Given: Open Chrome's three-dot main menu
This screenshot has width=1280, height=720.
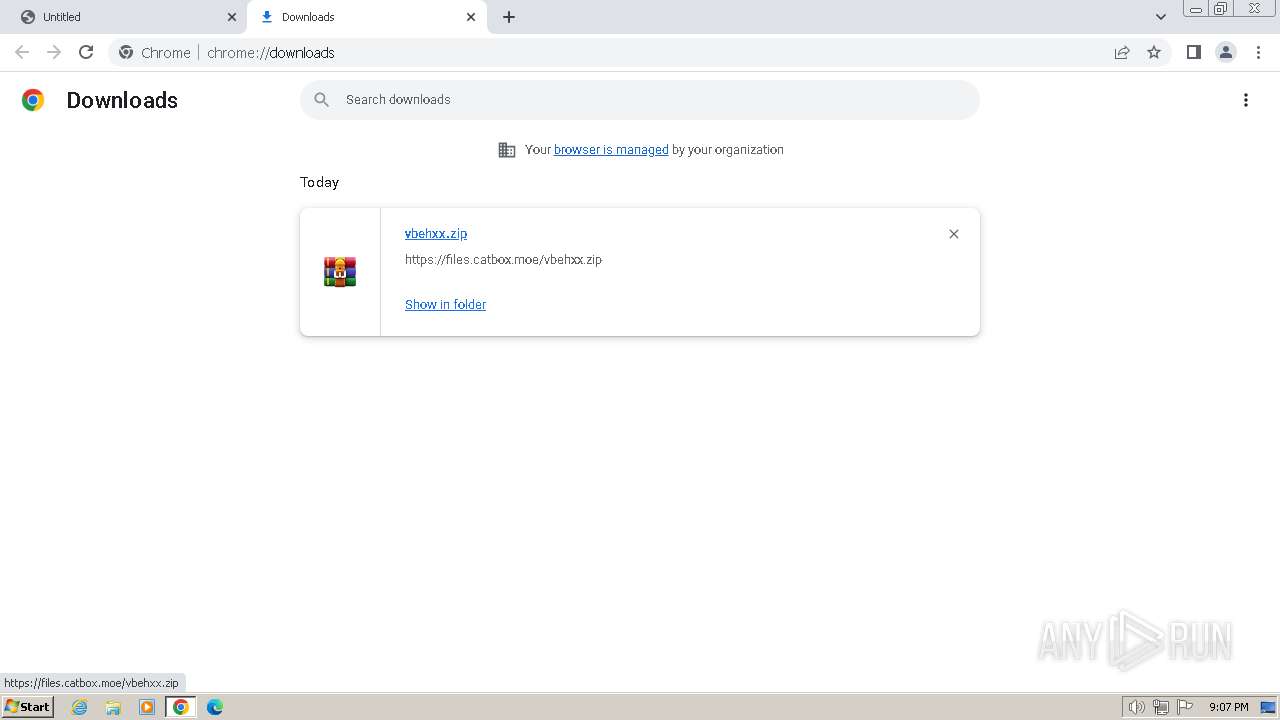Looking at the screenshot, I should (x=1258, y=52).
